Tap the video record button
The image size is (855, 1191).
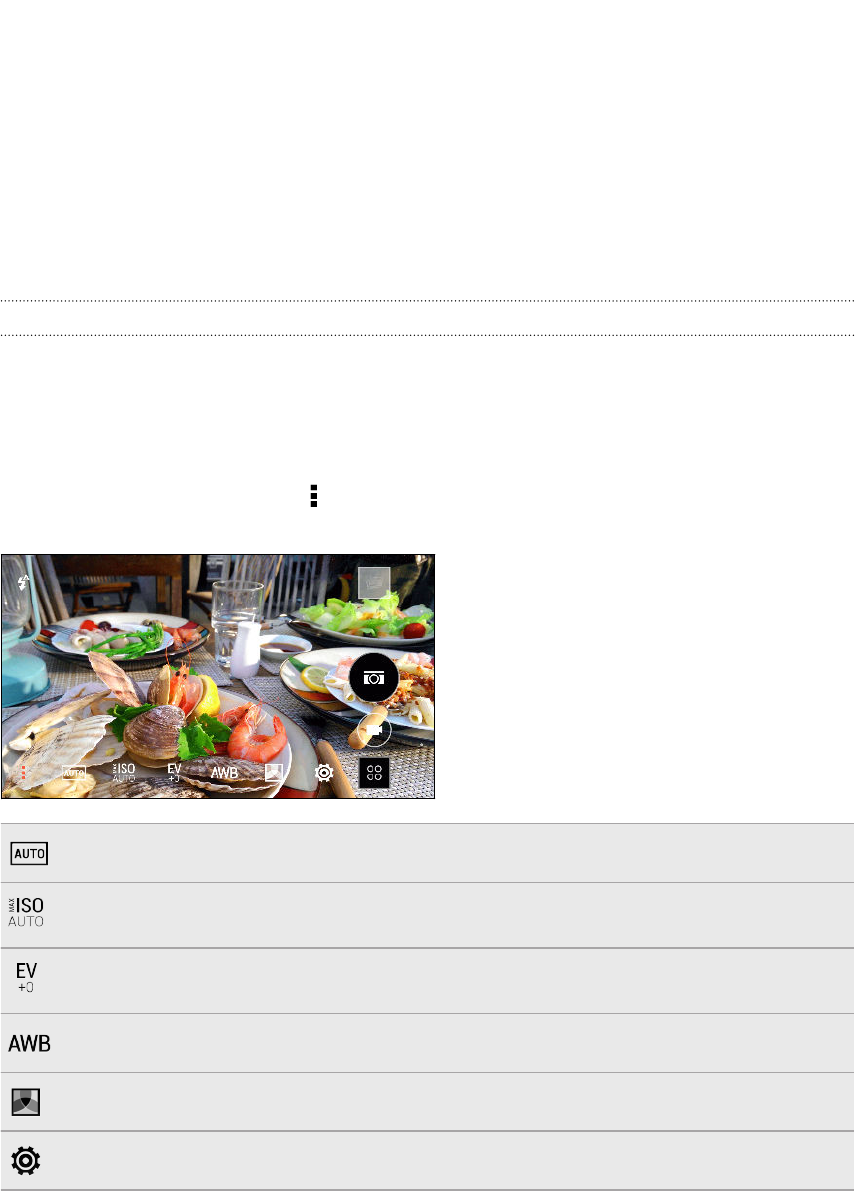point(374,731)
